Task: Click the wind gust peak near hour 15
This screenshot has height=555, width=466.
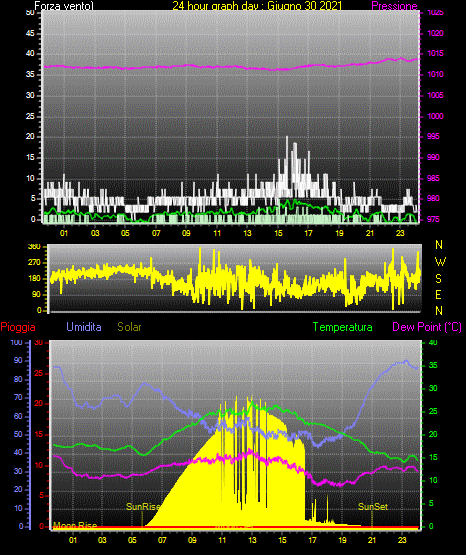Action: point(287,137)
